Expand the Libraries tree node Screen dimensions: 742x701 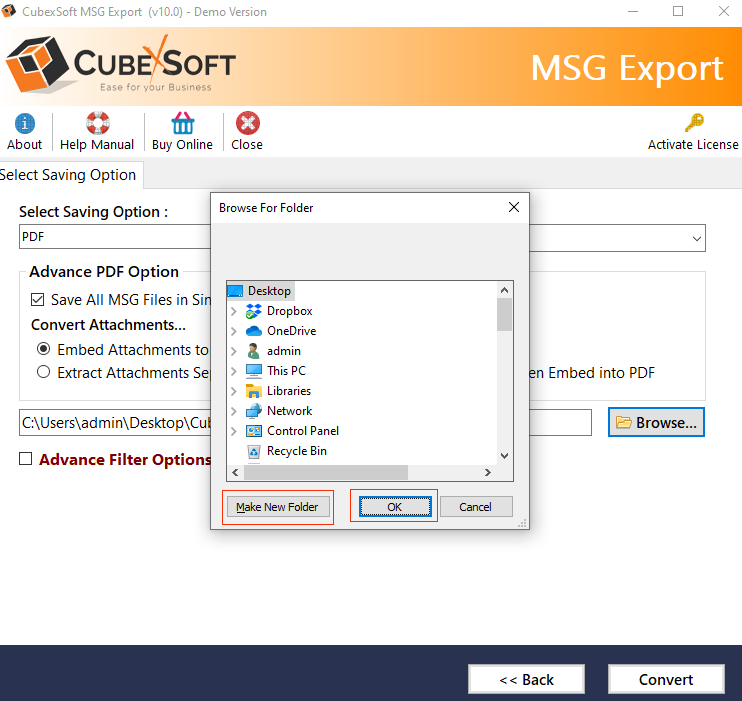[234, 391]
